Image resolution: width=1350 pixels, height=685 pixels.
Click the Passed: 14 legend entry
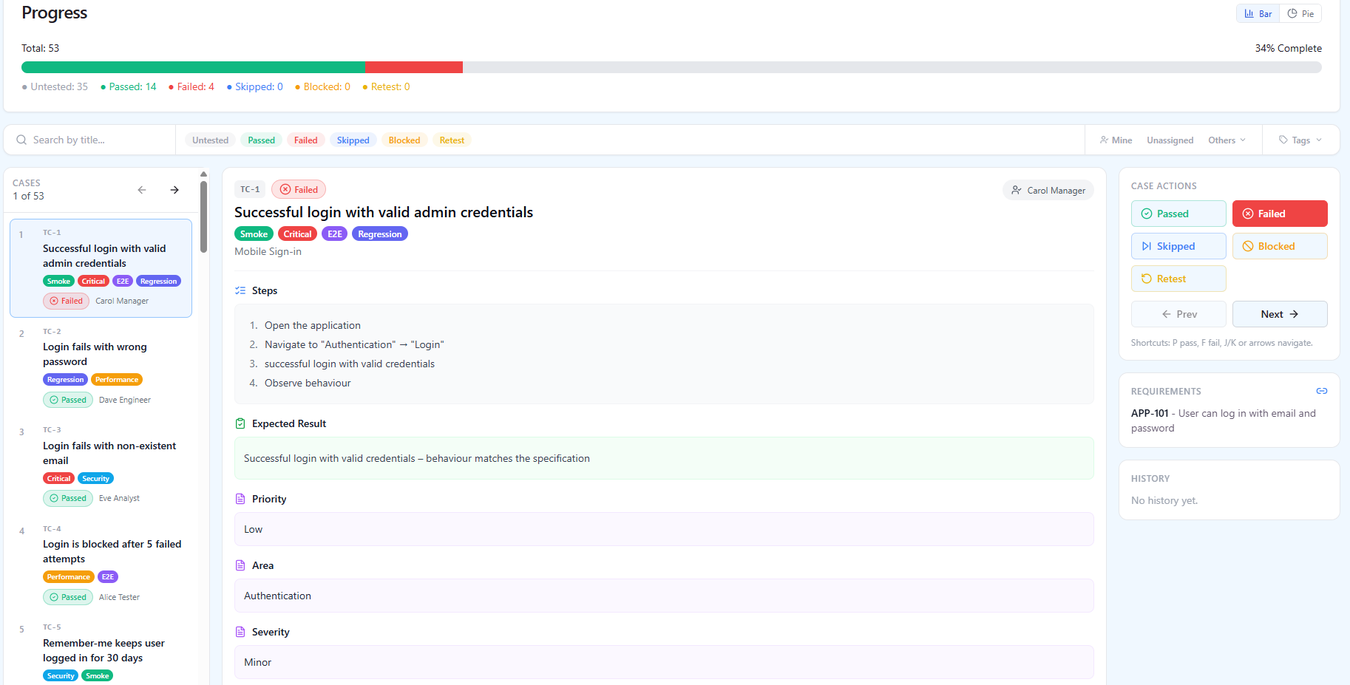[129, 87]
